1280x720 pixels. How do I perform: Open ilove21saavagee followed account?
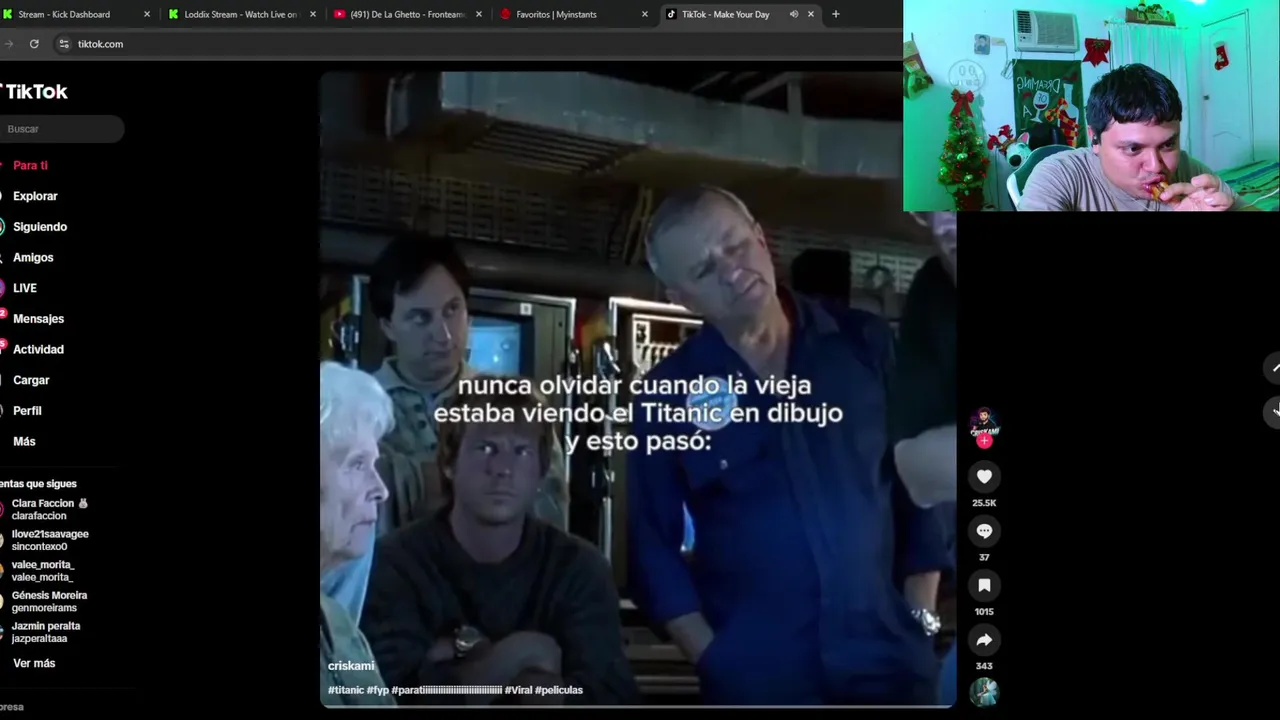coord(50,540)
